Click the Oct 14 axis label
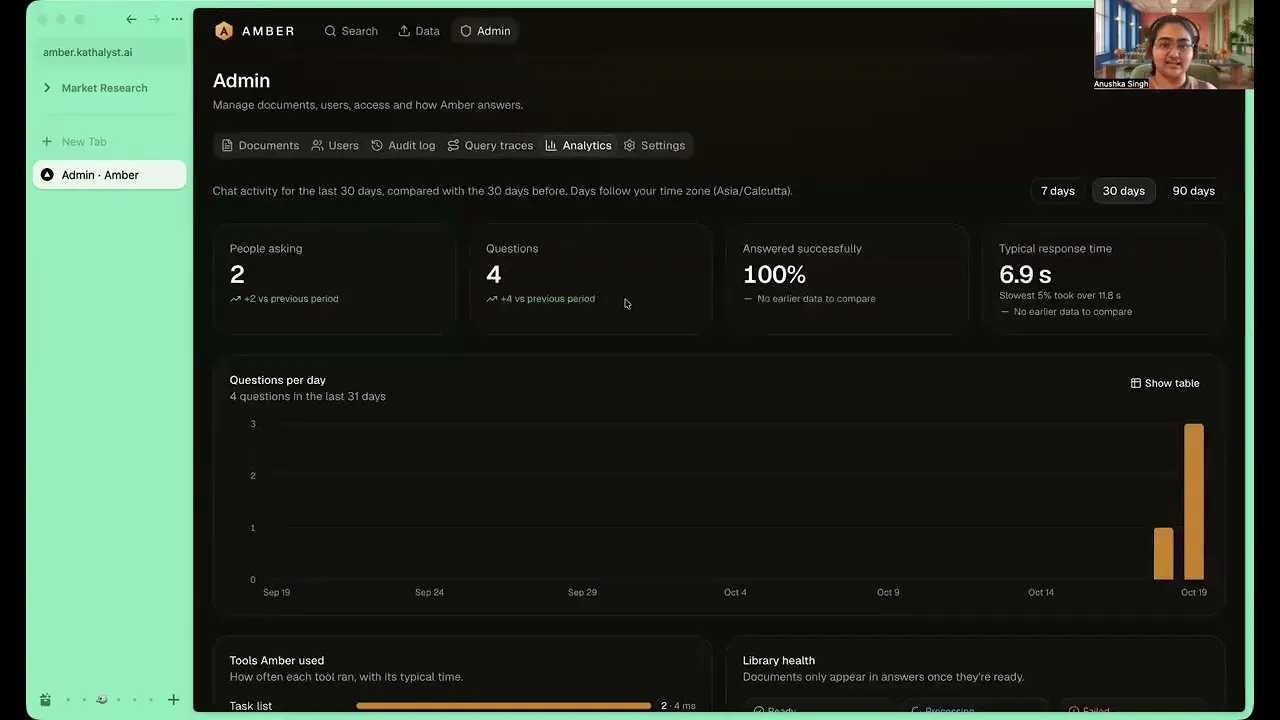 (1041, 593)
